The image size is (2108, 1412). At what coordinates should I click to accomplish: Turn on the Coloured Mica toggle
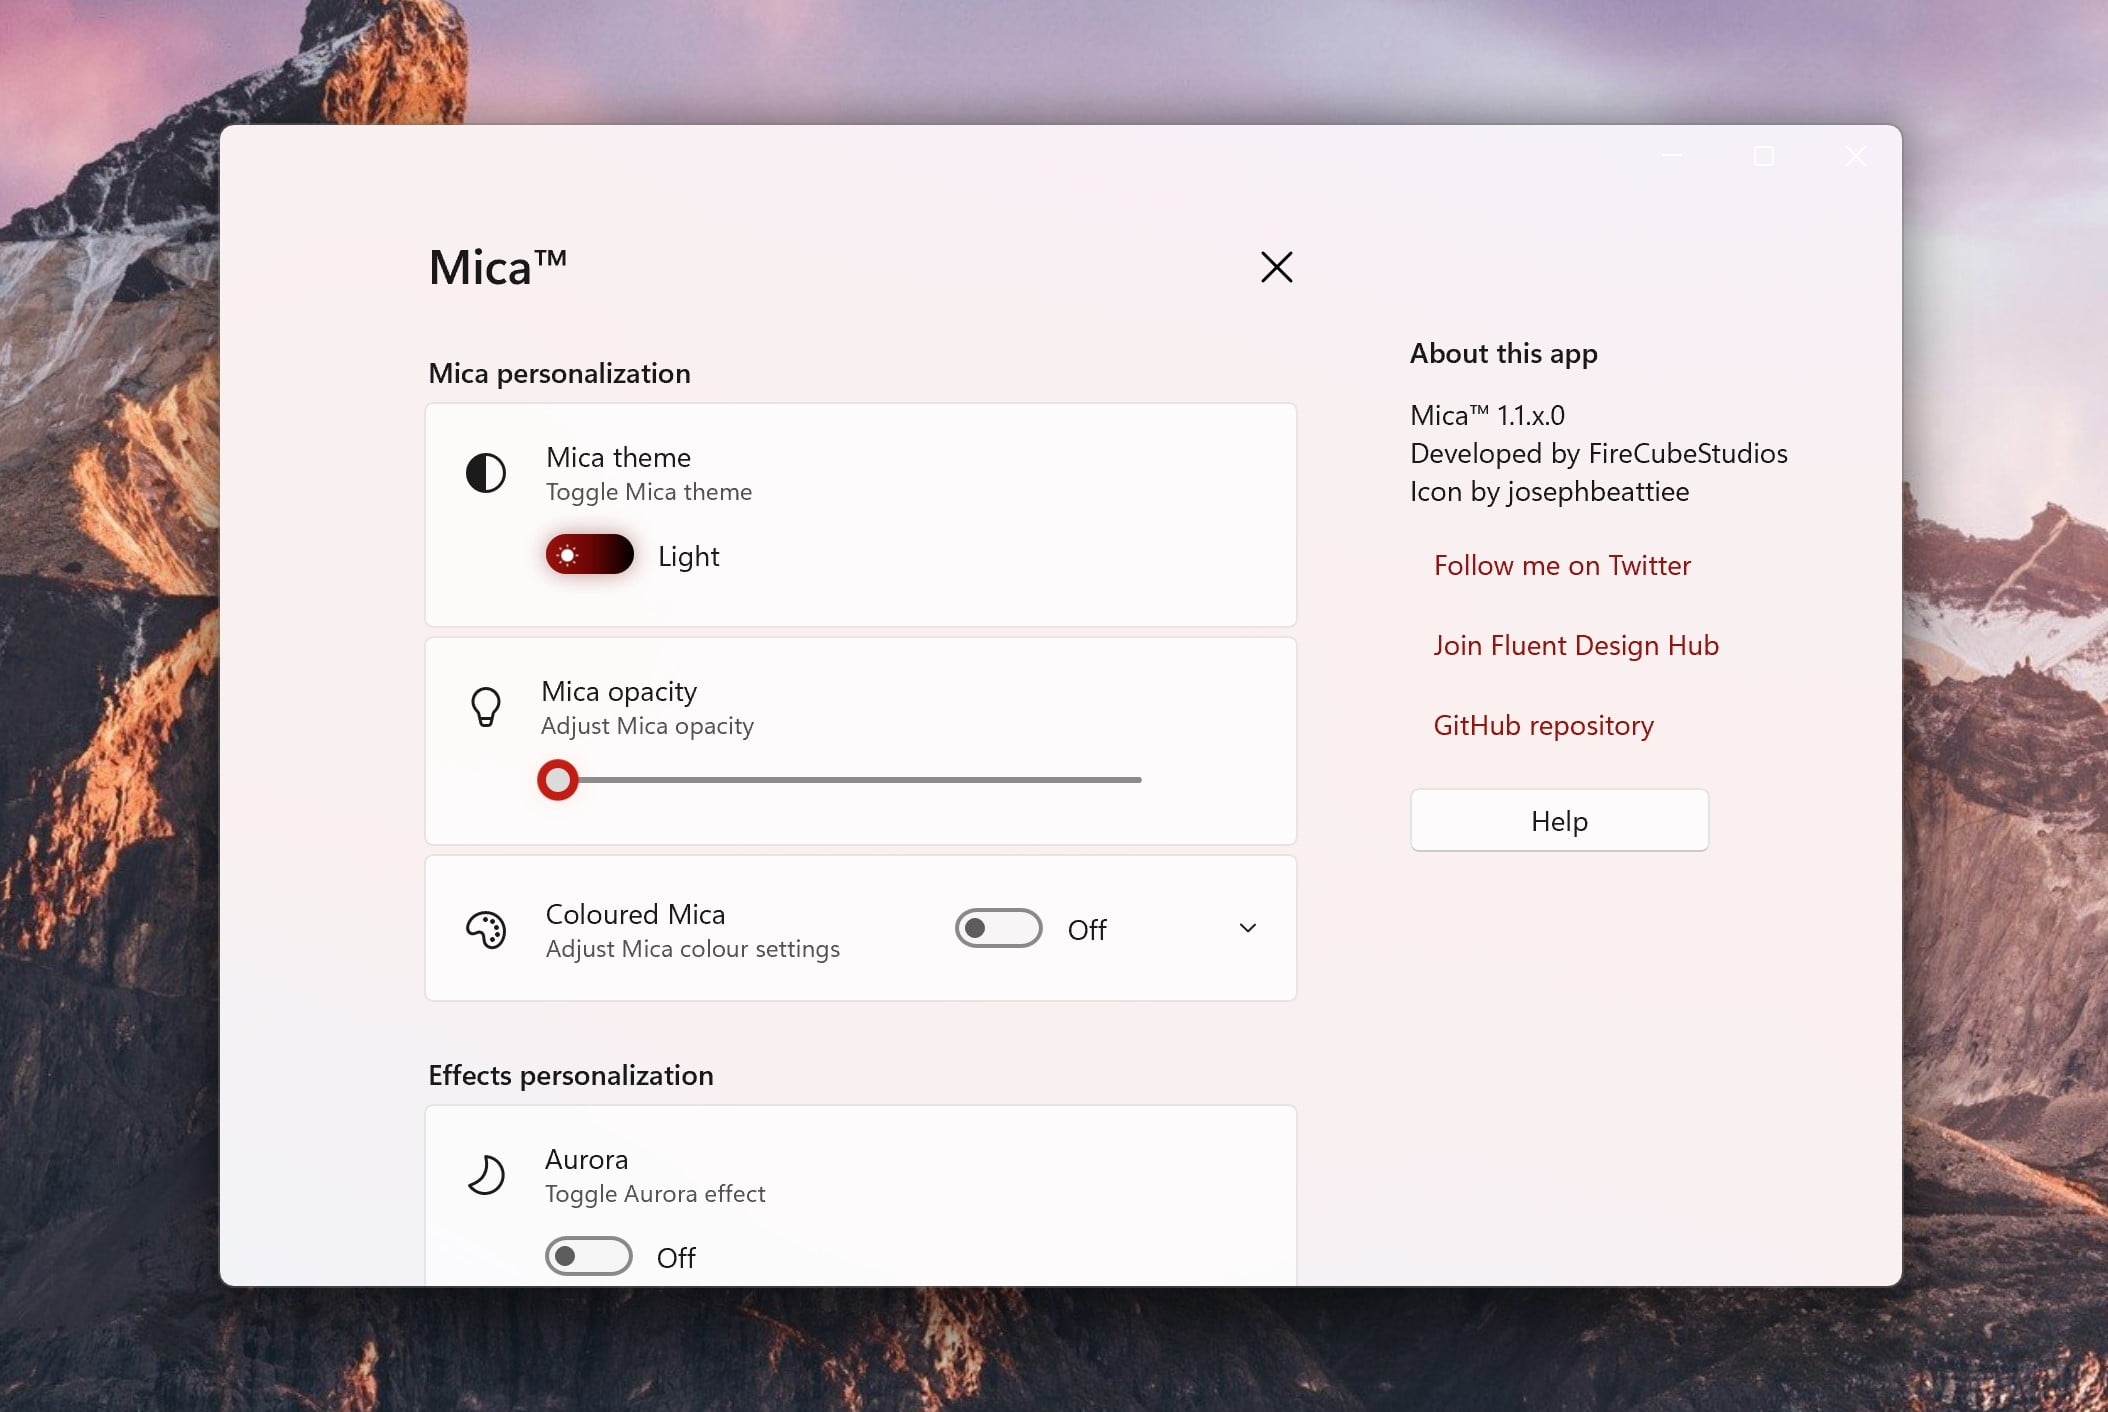tap(998, 929)
